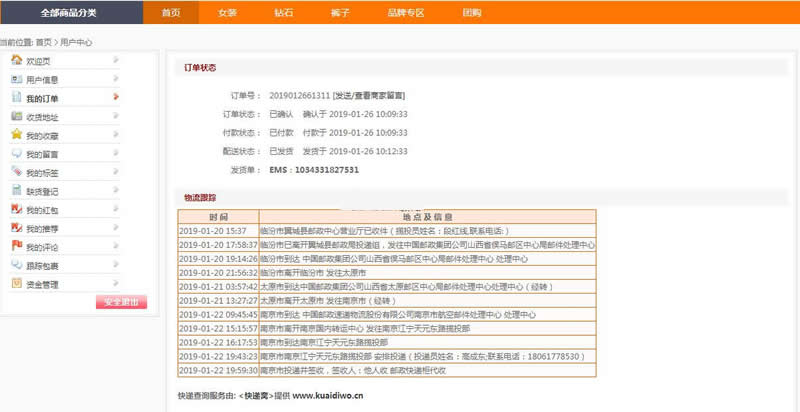Click 首页 in the breadcrumb path

click(43, 42)
